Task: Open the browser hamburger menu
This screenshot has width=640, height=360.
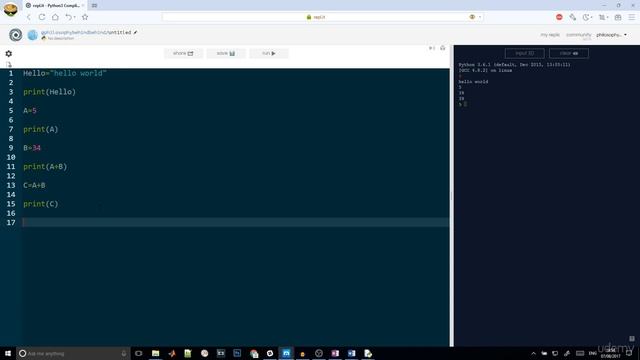Action: pos(631,17)
